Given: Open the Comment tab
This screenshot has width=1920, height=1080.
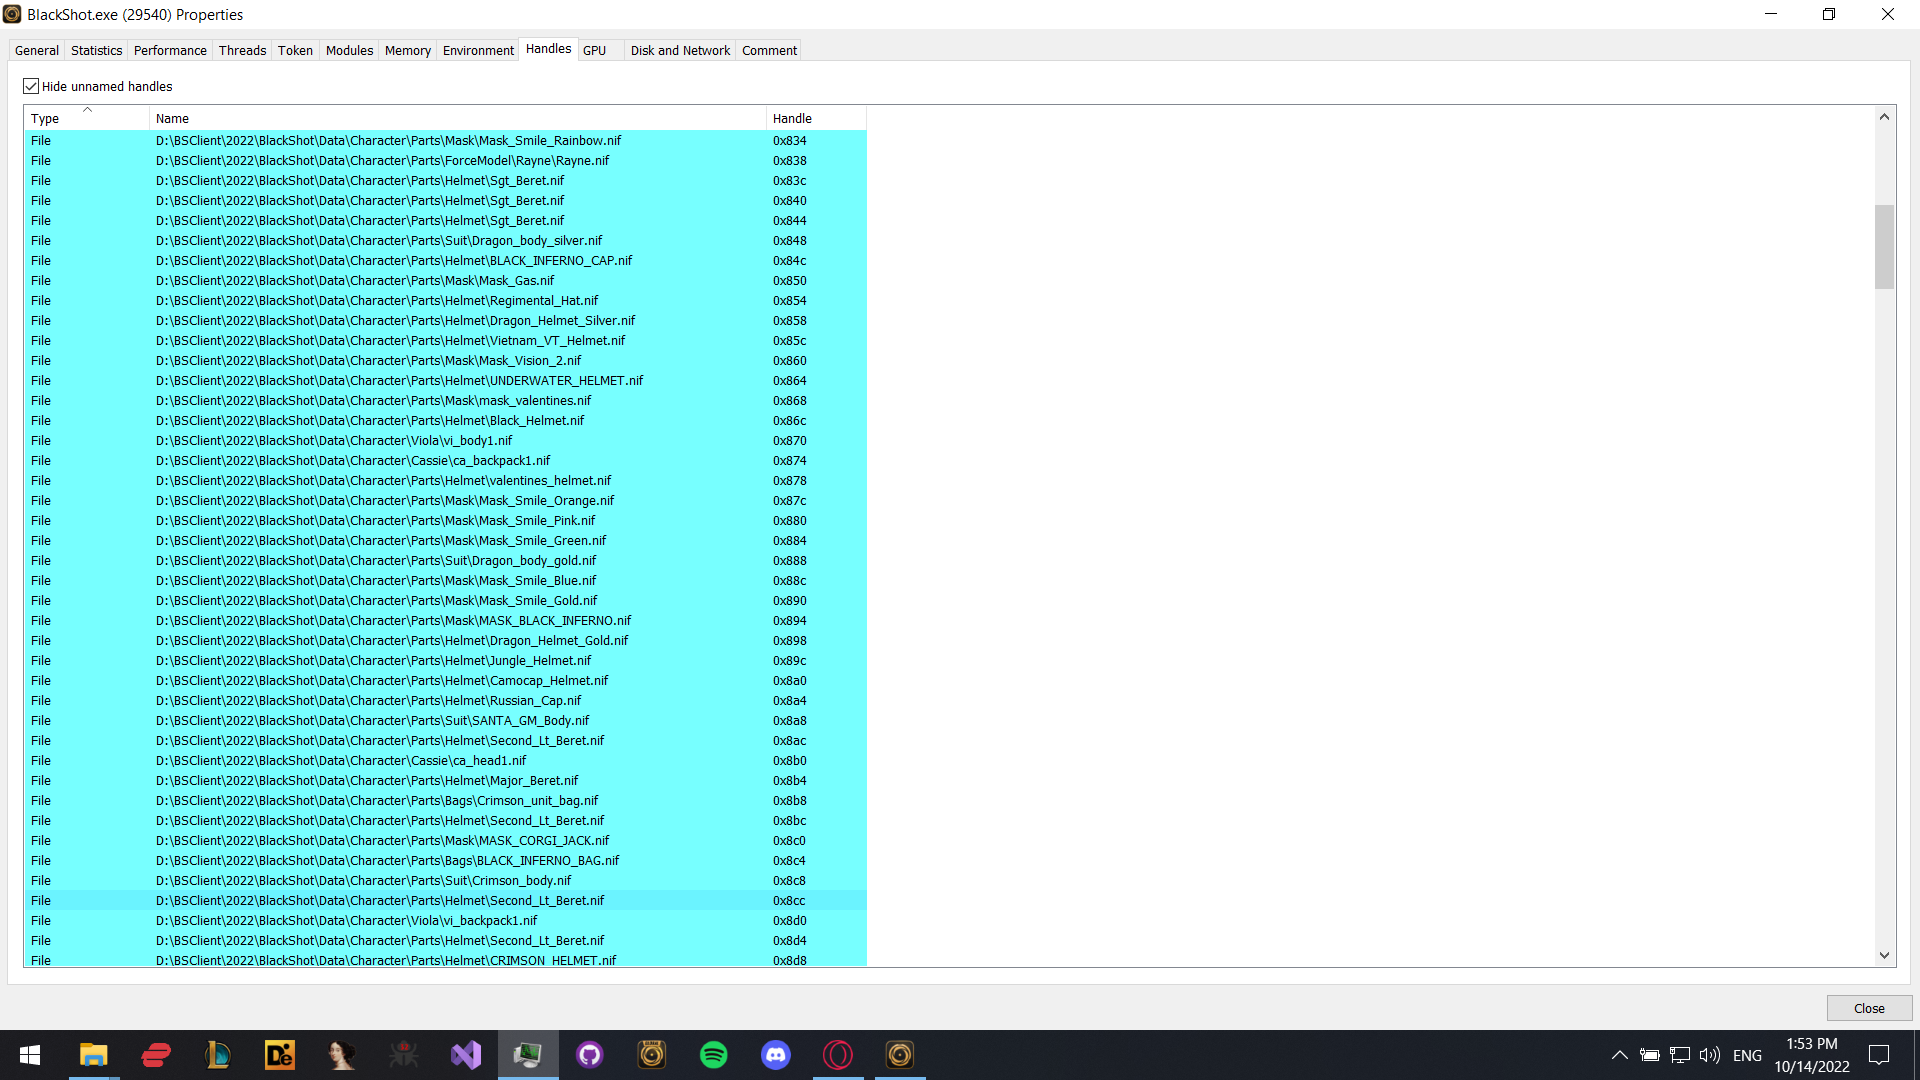Looking at the screenshot, I should tap(769, 50).
